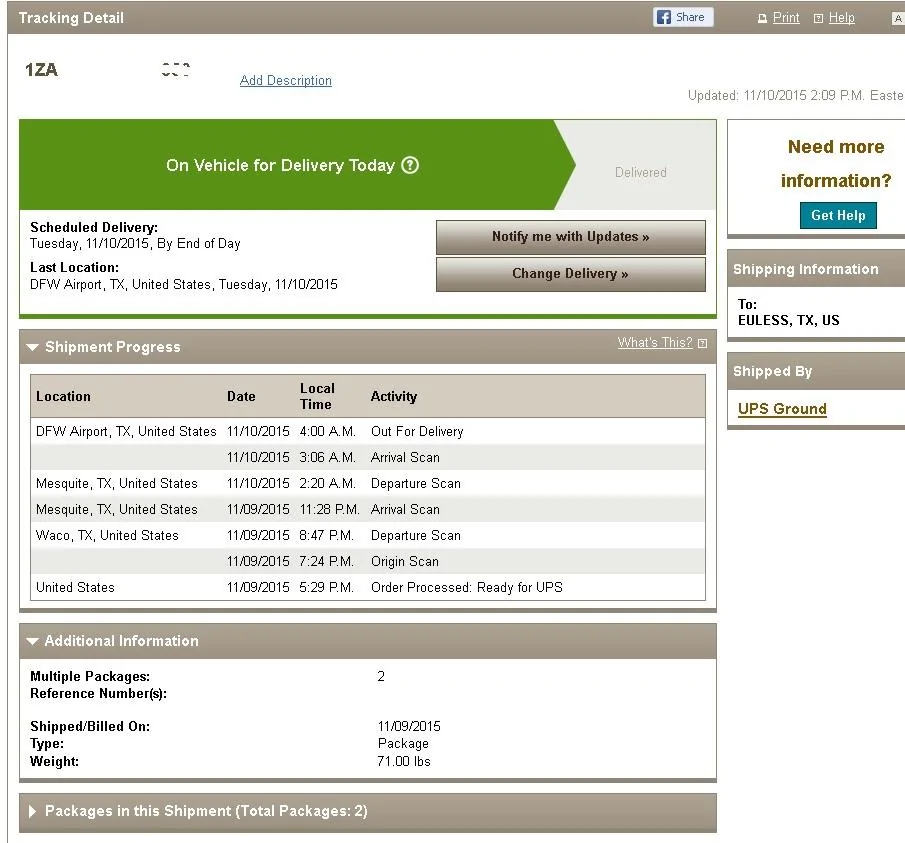
Task: Click the Get Help button
Action: point(838,215)
